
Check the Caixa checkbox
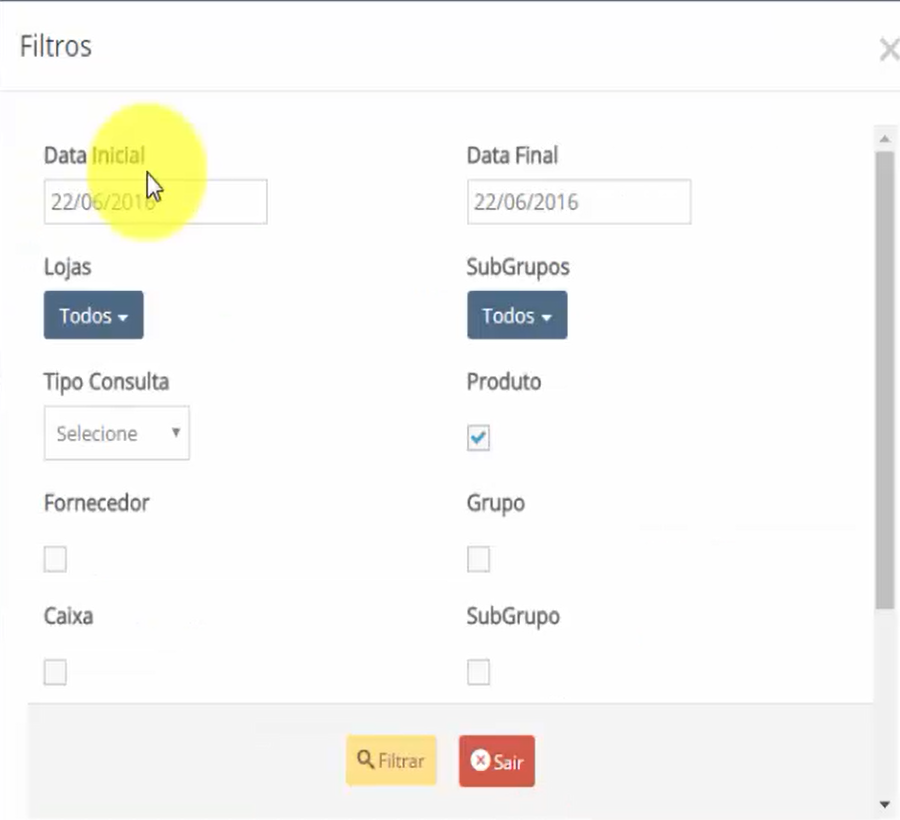click(55, 672)
